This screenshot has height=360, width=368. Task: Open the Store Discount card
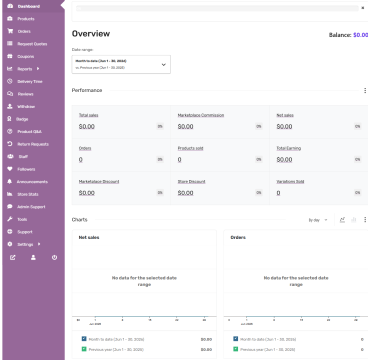[220, 188]
